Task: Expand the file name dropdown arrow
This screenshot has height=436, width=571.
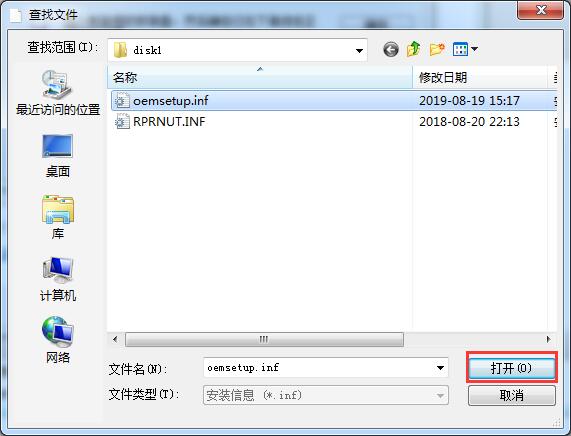Action: point(440,368)
